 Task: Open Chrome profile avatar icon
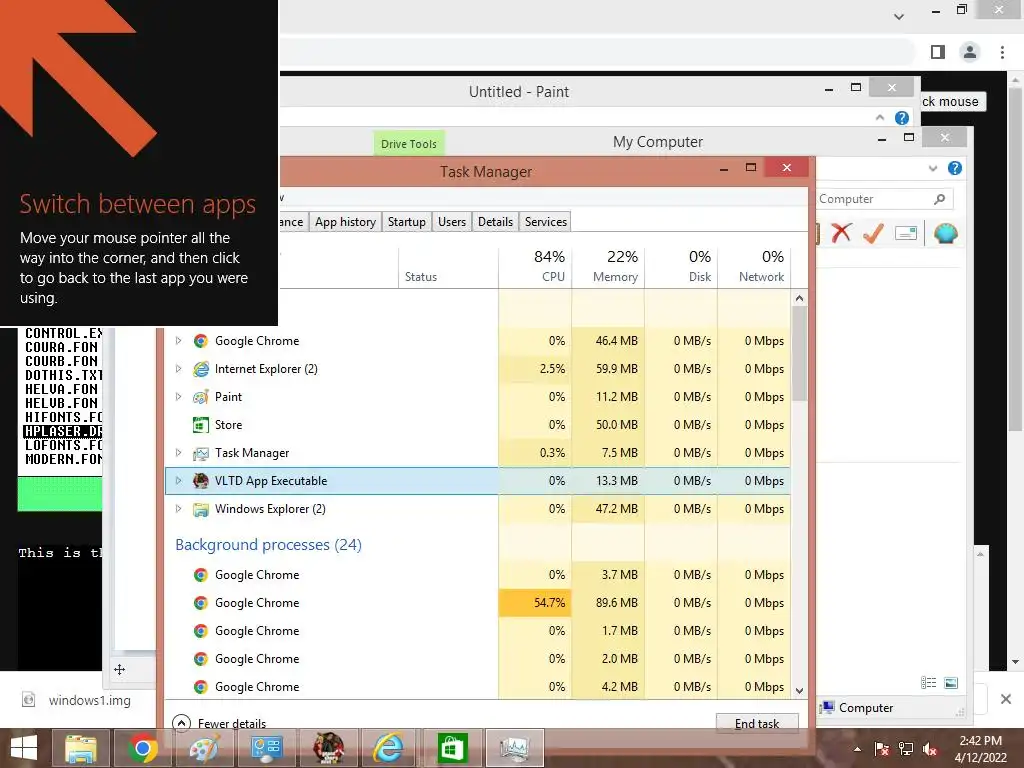(970, 52)
